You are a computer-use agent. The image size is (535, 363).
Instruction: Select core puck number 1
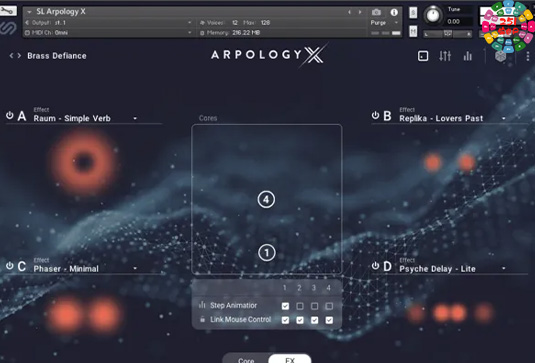266,253
